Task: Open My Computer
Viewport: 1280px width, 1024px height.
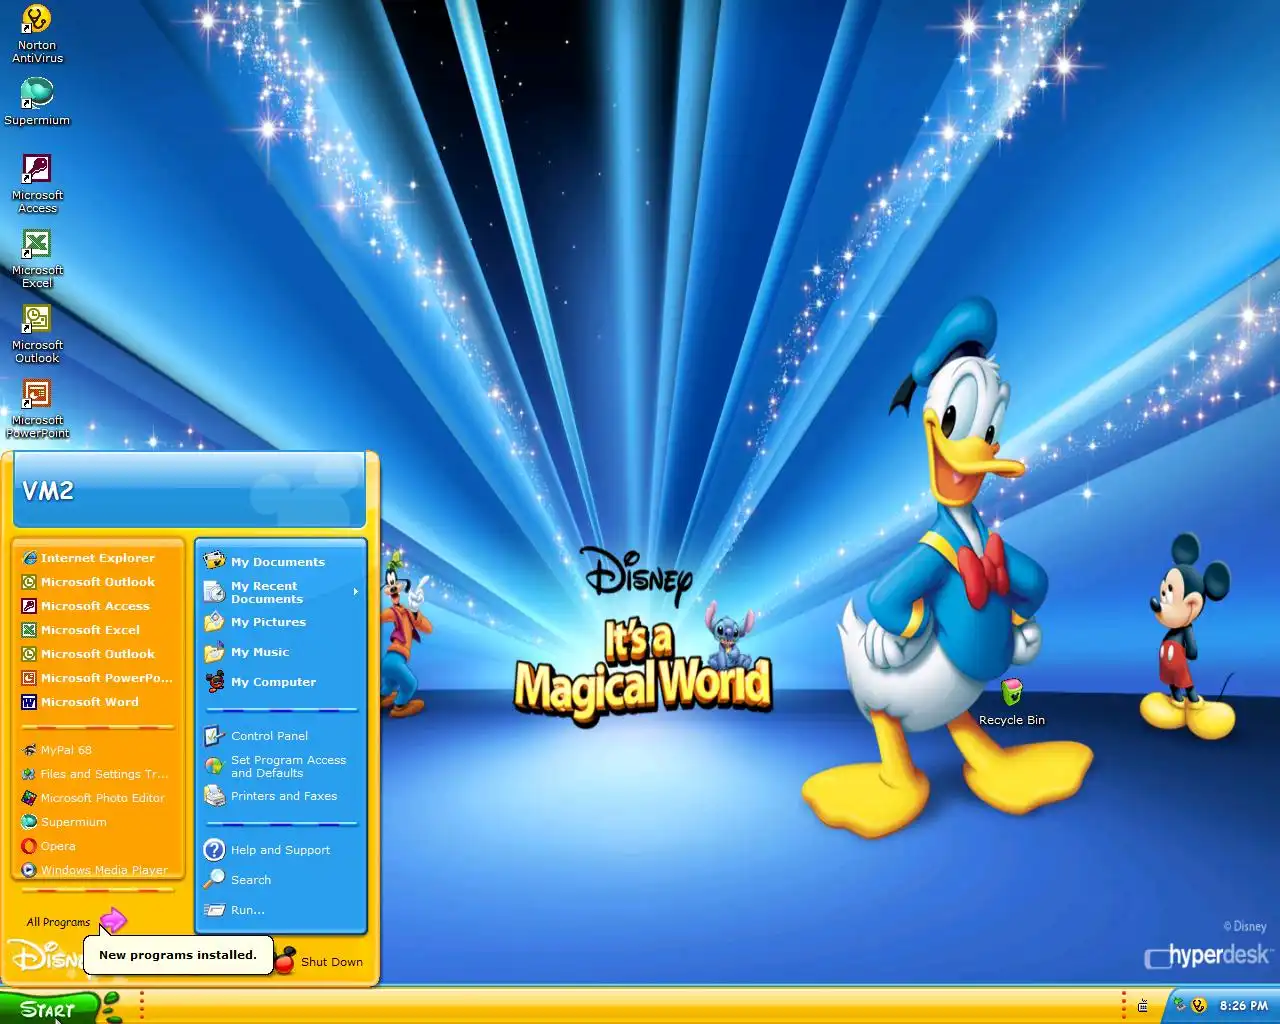Action: 282,682
